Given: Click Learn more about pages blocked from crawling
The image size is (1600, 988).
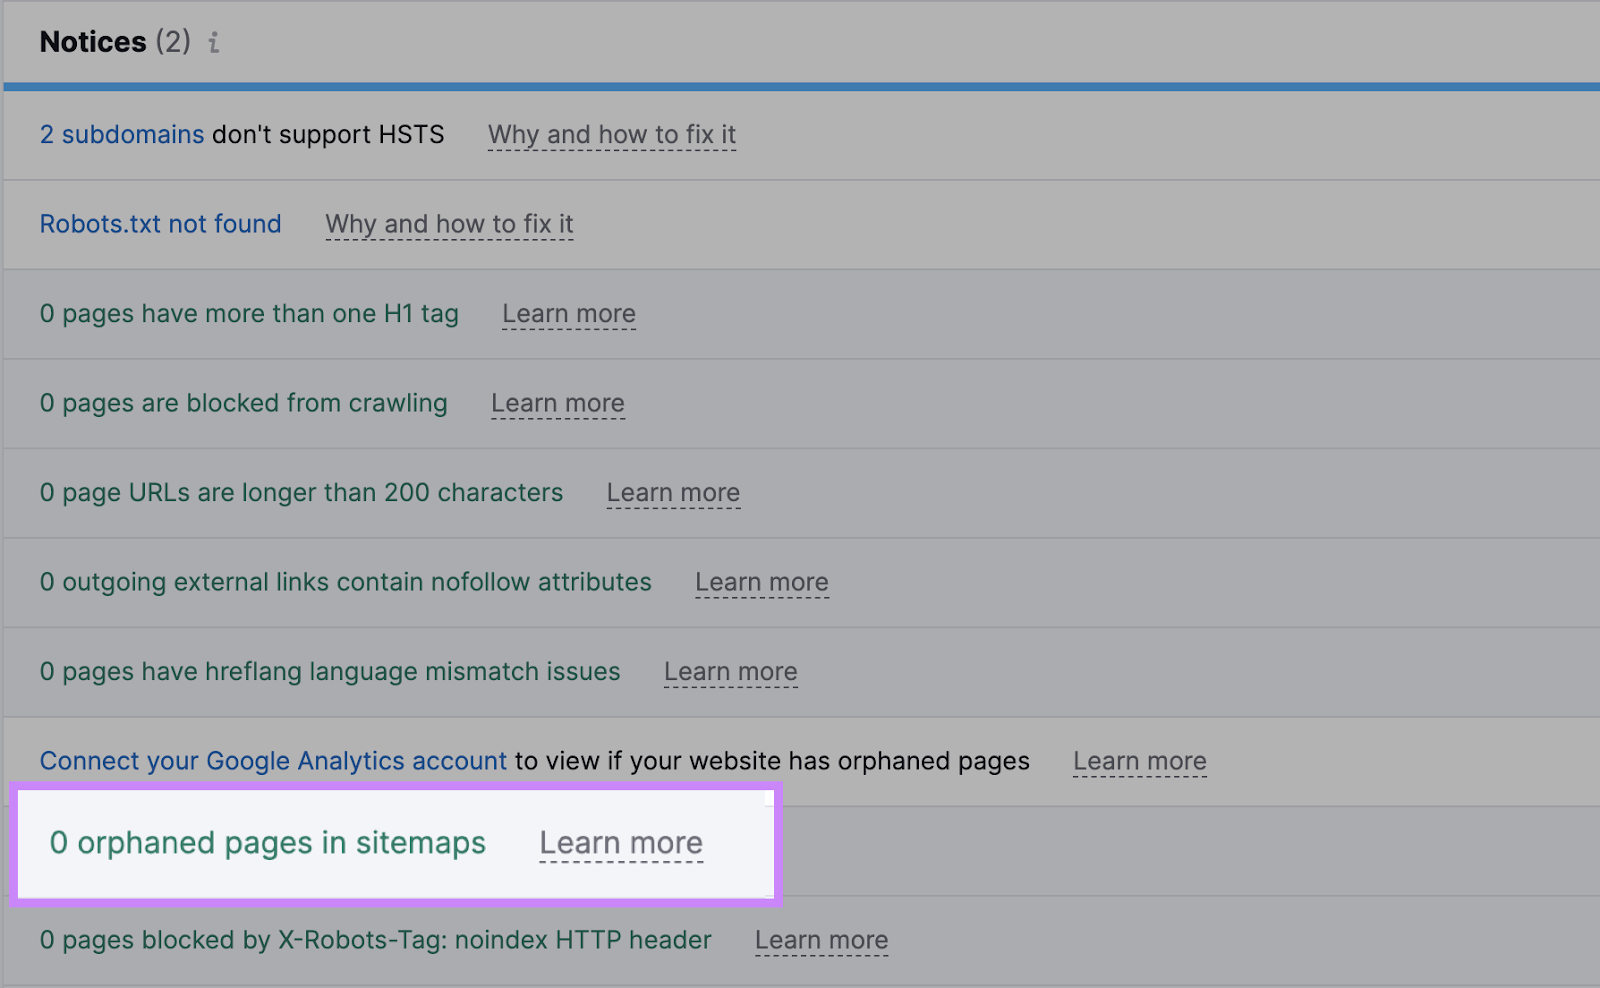Looking at the screenshot, I should (x=558, y=403).
